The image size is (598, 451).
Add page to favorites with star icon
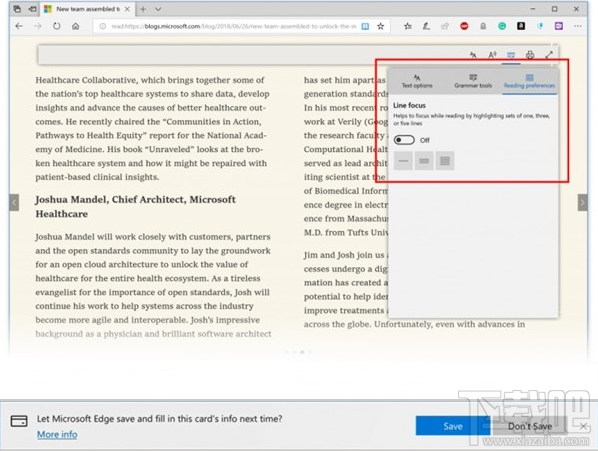click(381, 26)
